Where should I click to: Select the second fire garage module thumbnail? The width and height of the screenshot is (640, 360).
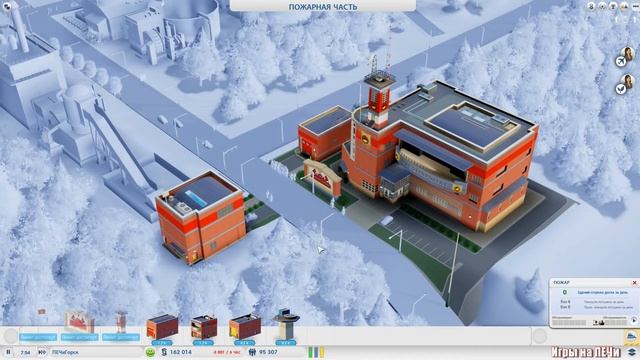pos(203,327)
